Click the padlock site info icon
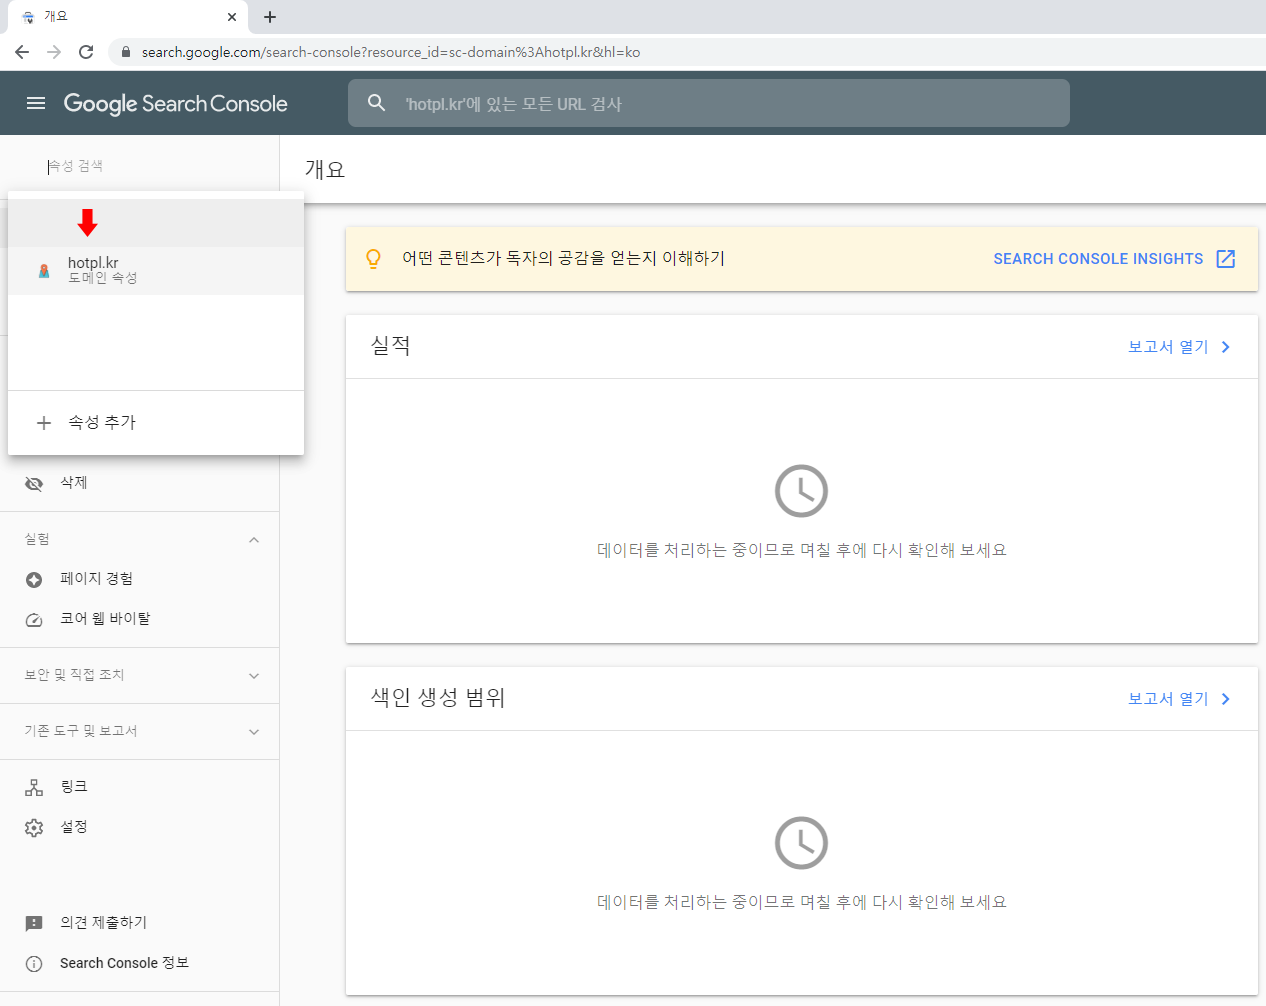The image size is (1266, 1006). [125, 52]
